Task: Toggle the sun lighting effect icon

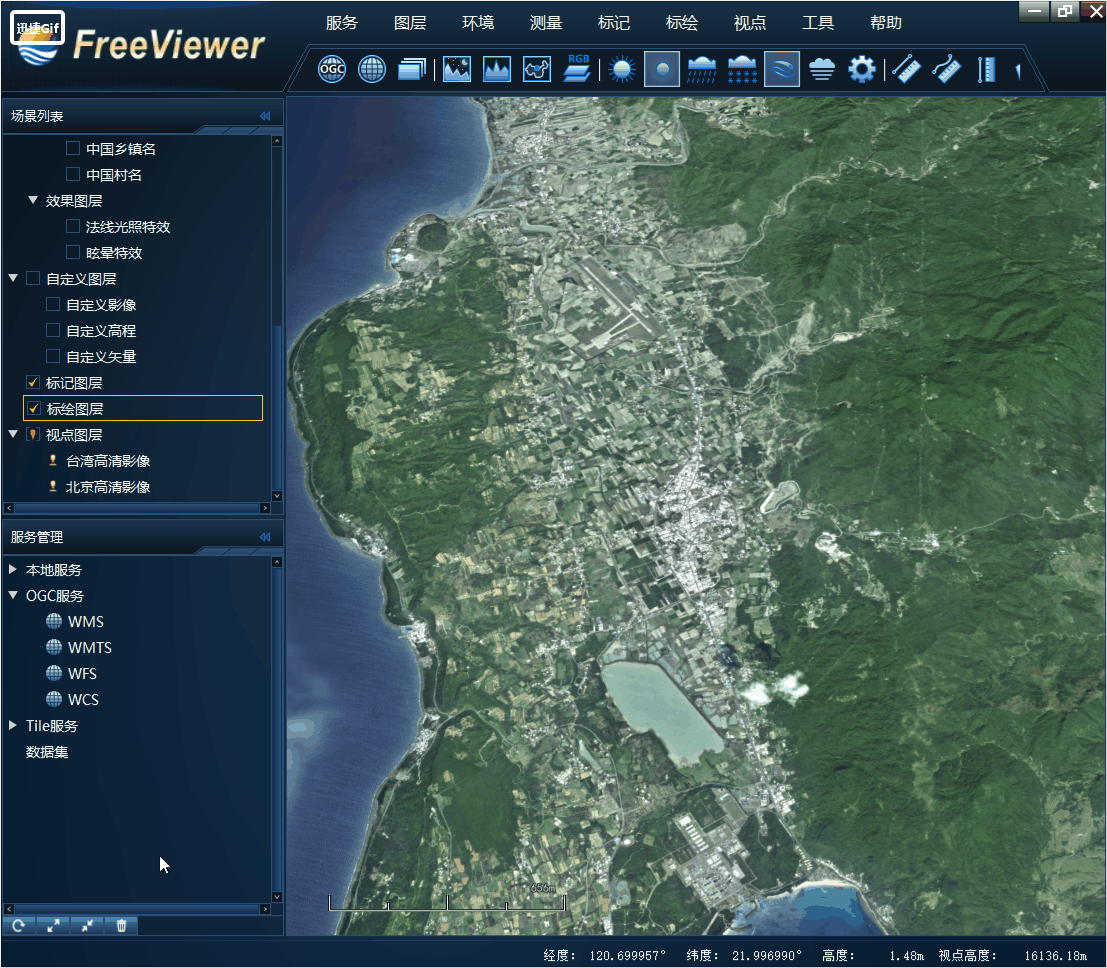Action: [x=622, y=69]
